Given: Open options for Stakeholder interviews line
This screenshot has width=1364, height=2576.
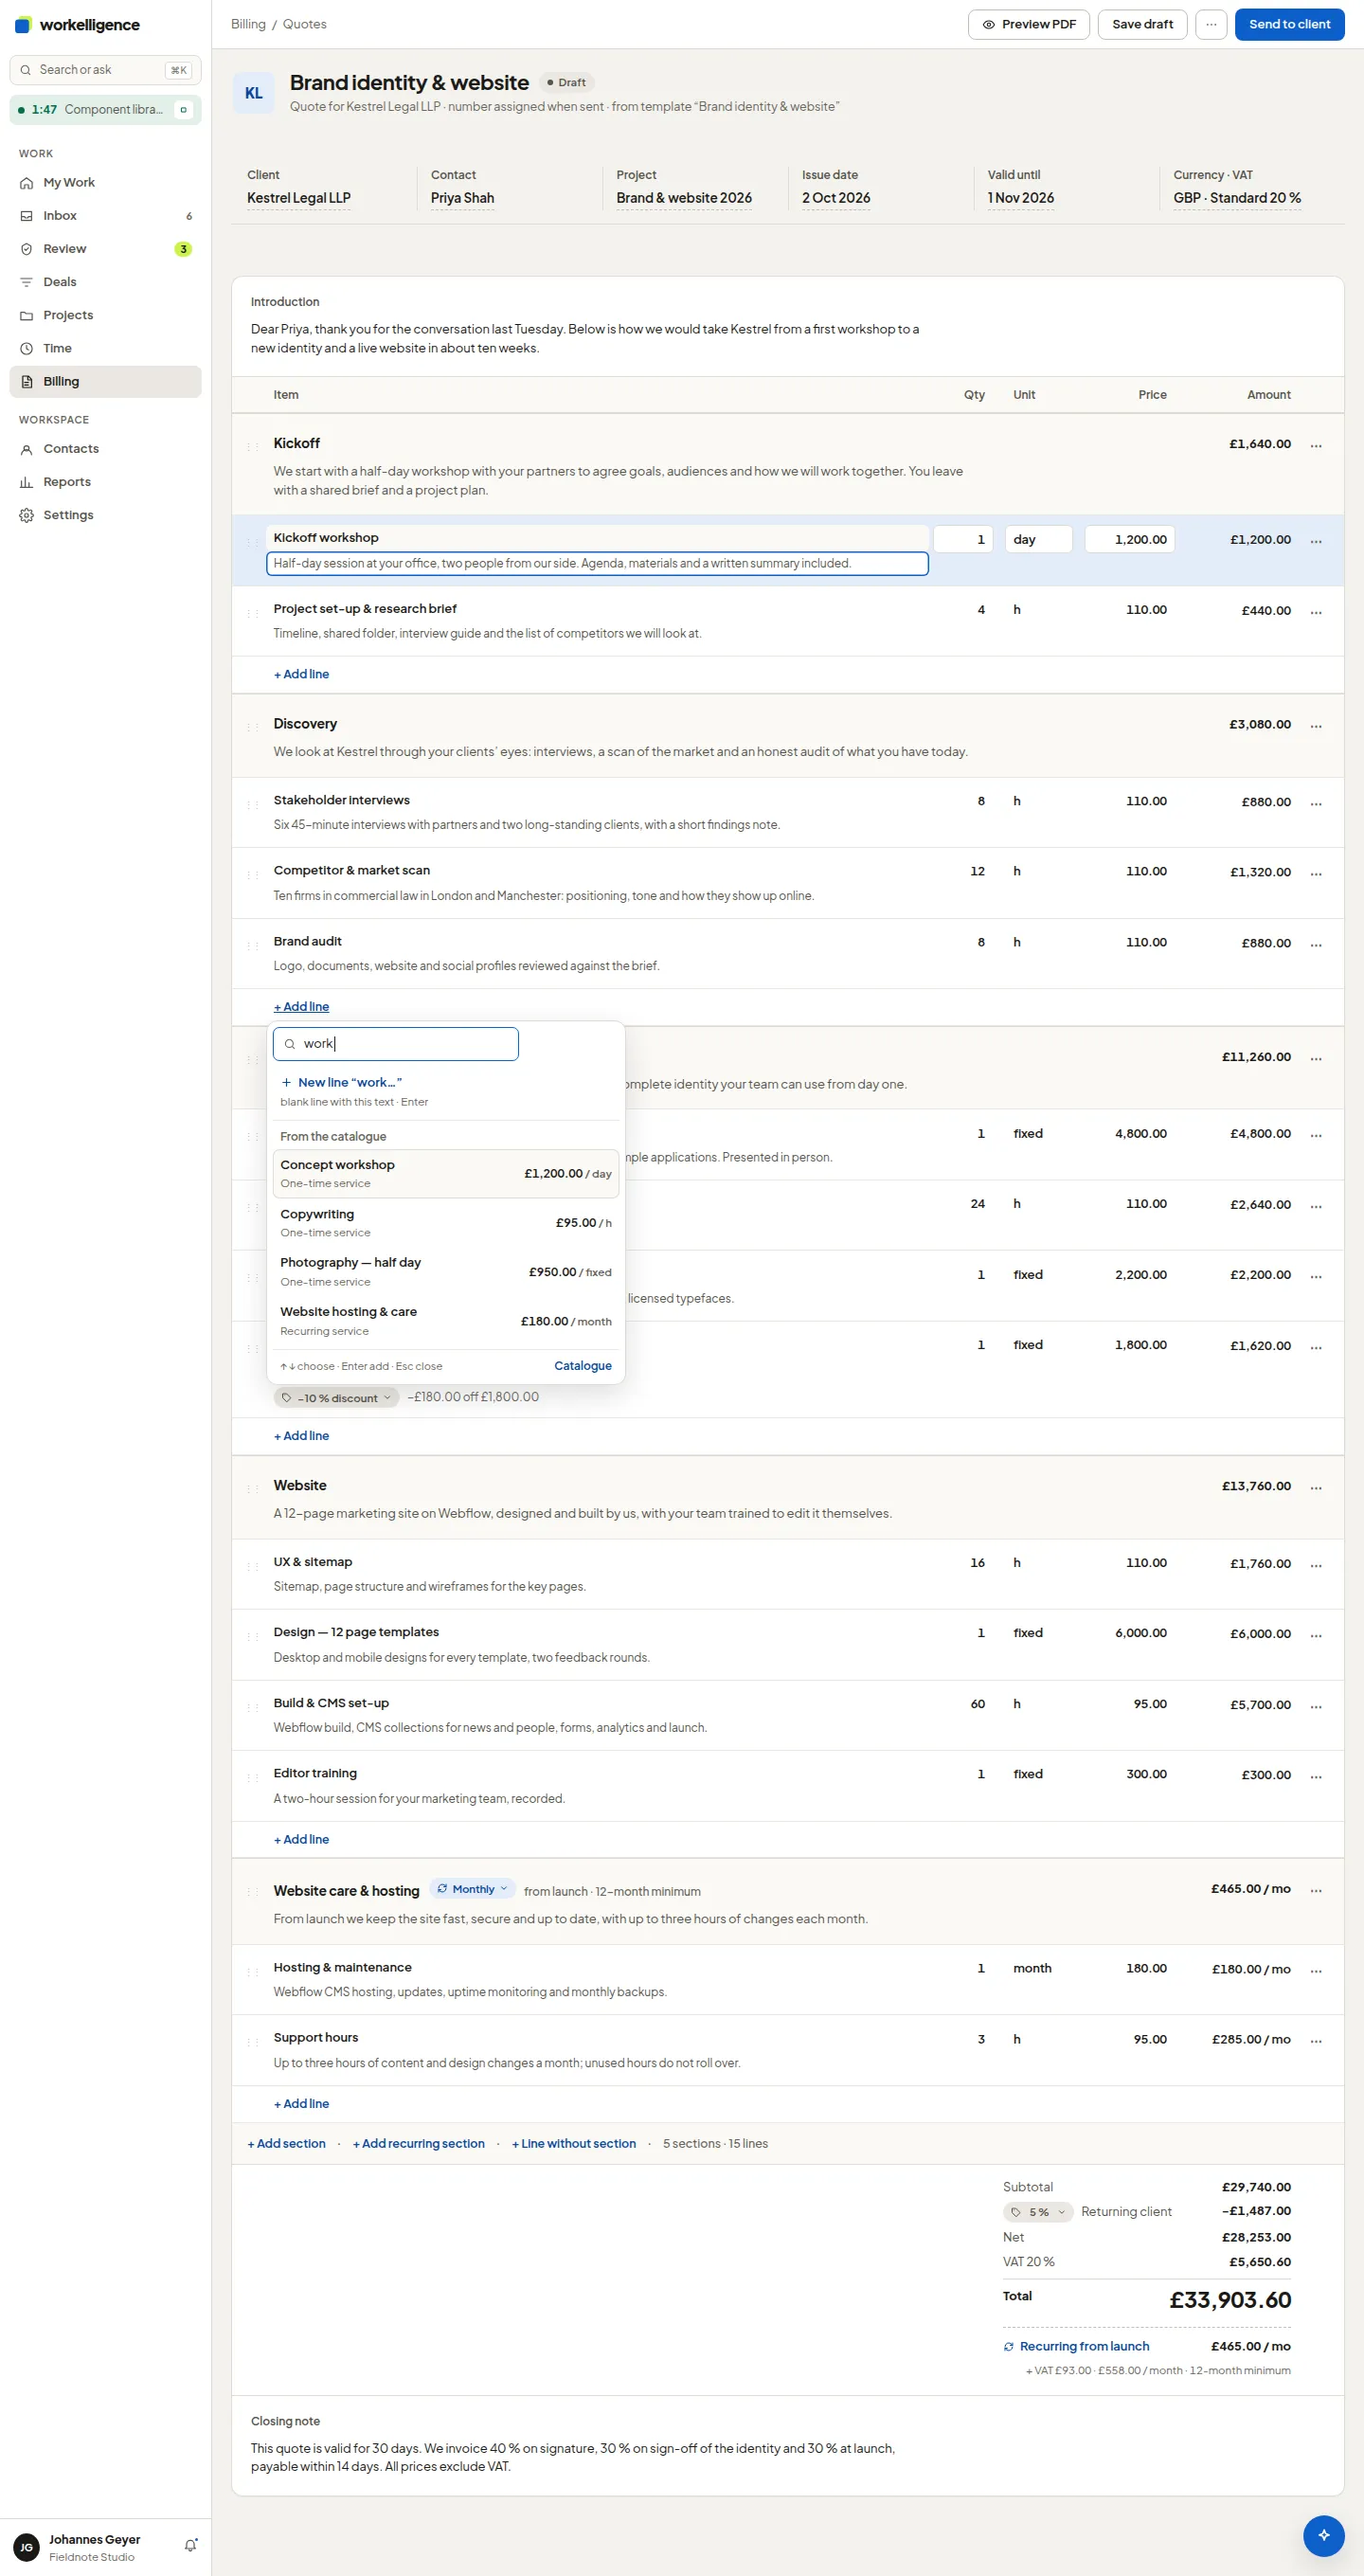Looking at the screenshot, I should 1315,802.
